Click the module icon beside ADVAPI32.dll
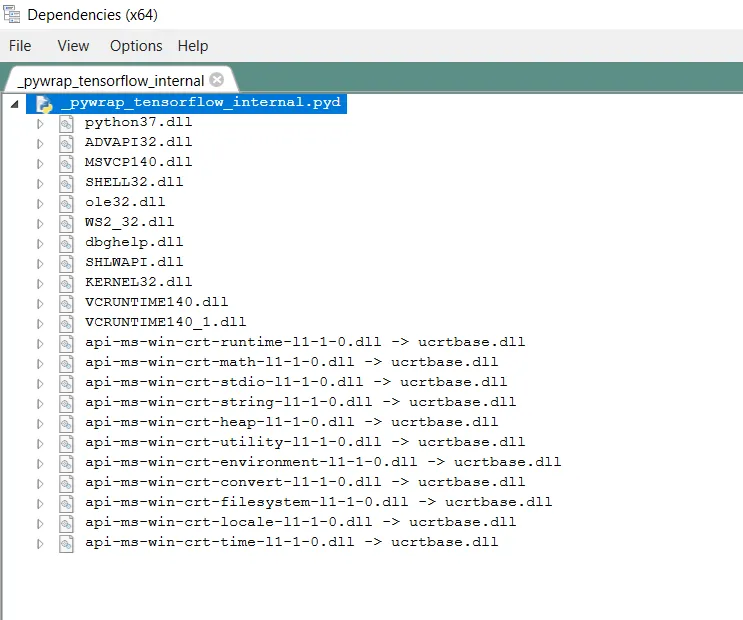Image resolution: width=743 pixels, height=620 pixels. click(66, 144)
